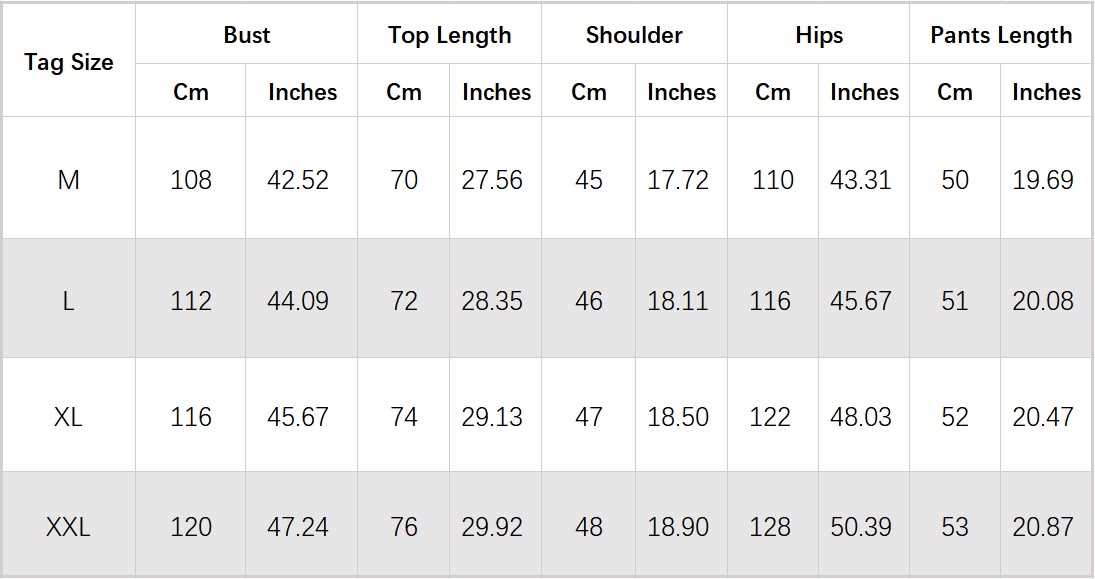Image resolution: width=1095 pixels, height=579 pixels.
Task: Click the 108 bust value for M
Action: 191,180
